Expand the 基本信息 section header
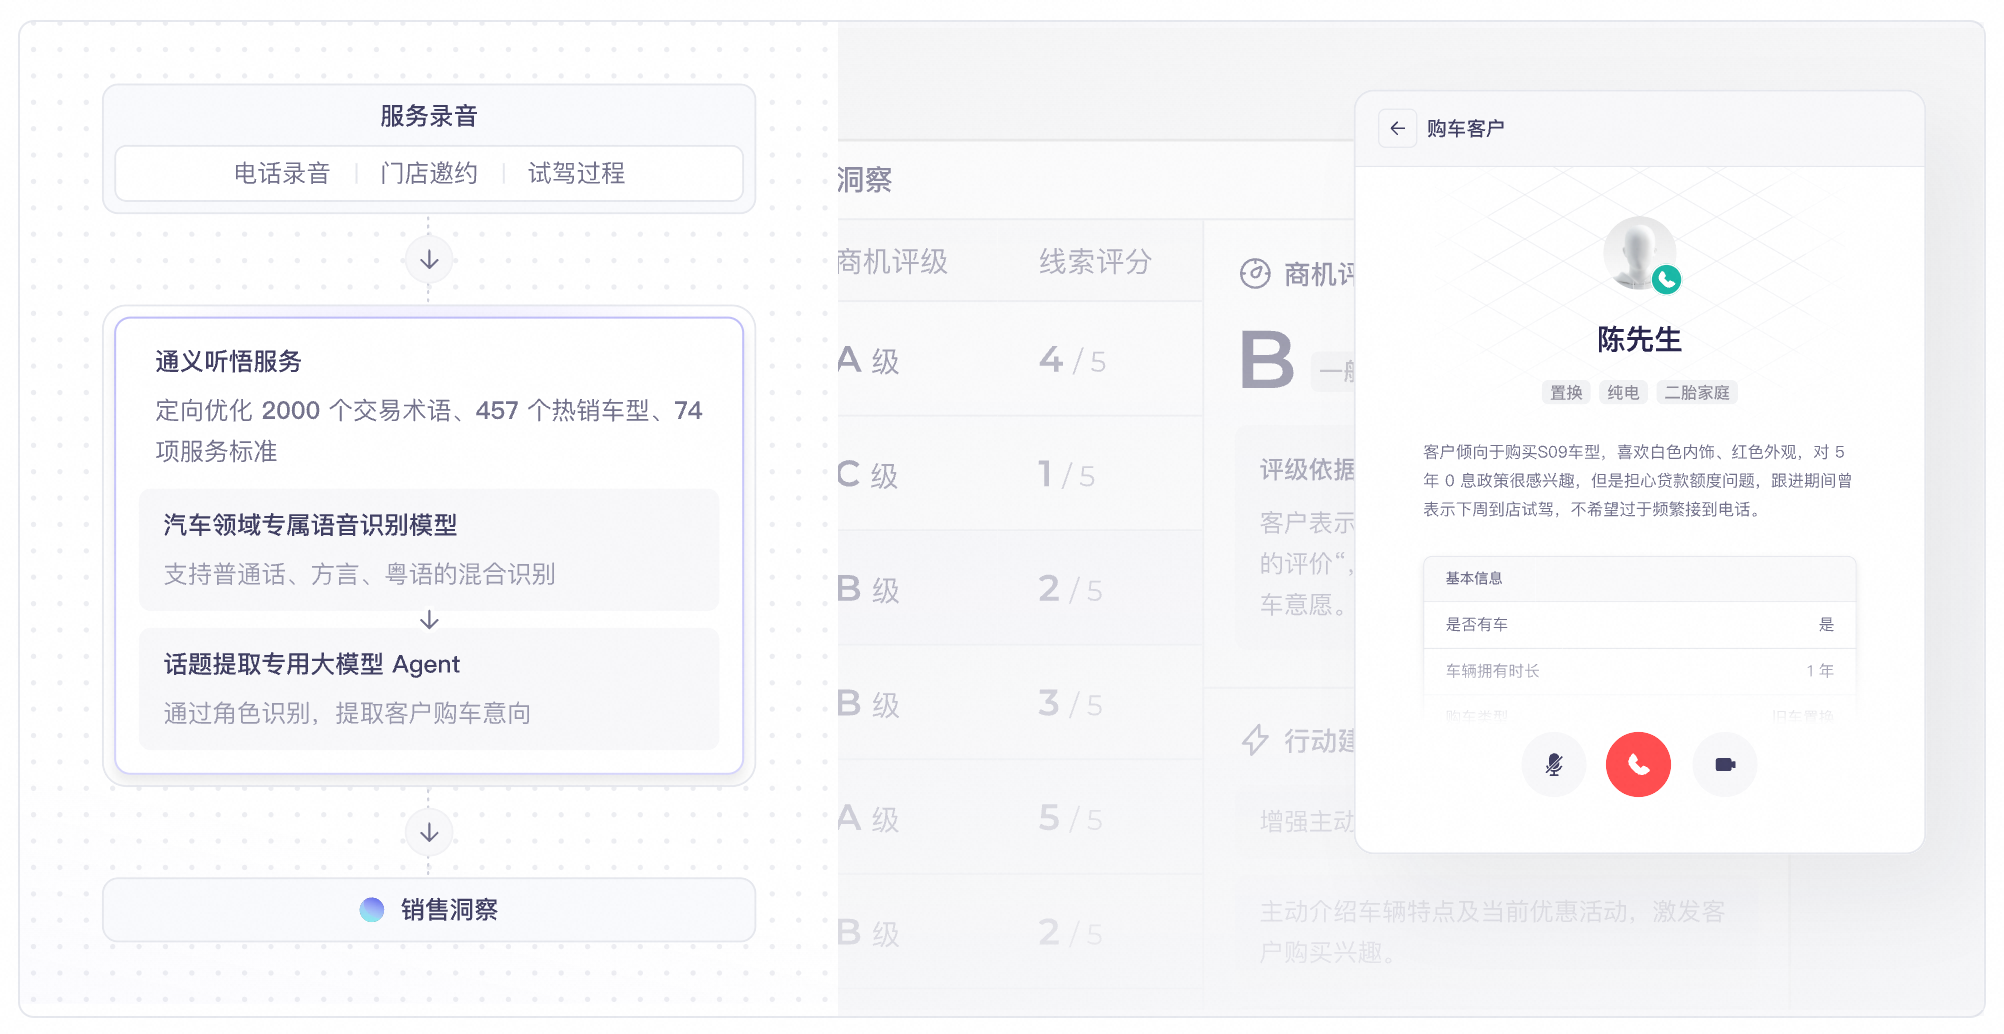This screenshot has height=1034, width=2004. (x=1639, y=578)
